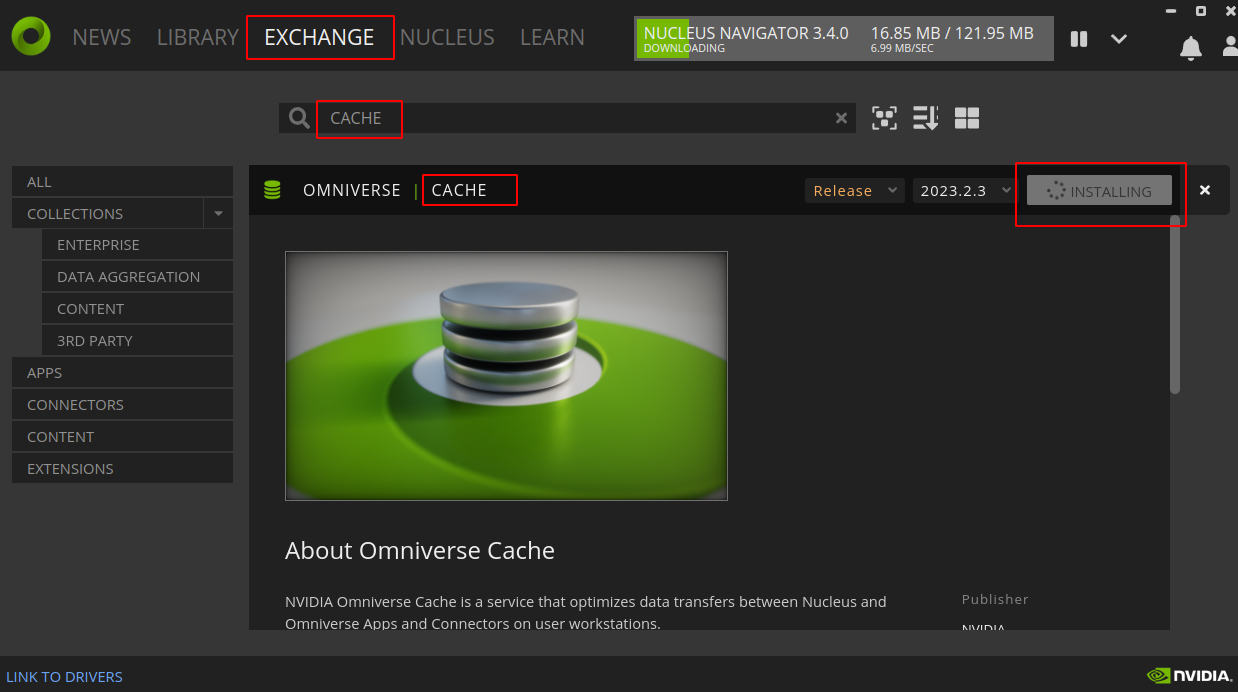Click the INSTALLING button
Image resolution: width=1238 pixels, height=692 pixels.
[x=1099, y=191]
